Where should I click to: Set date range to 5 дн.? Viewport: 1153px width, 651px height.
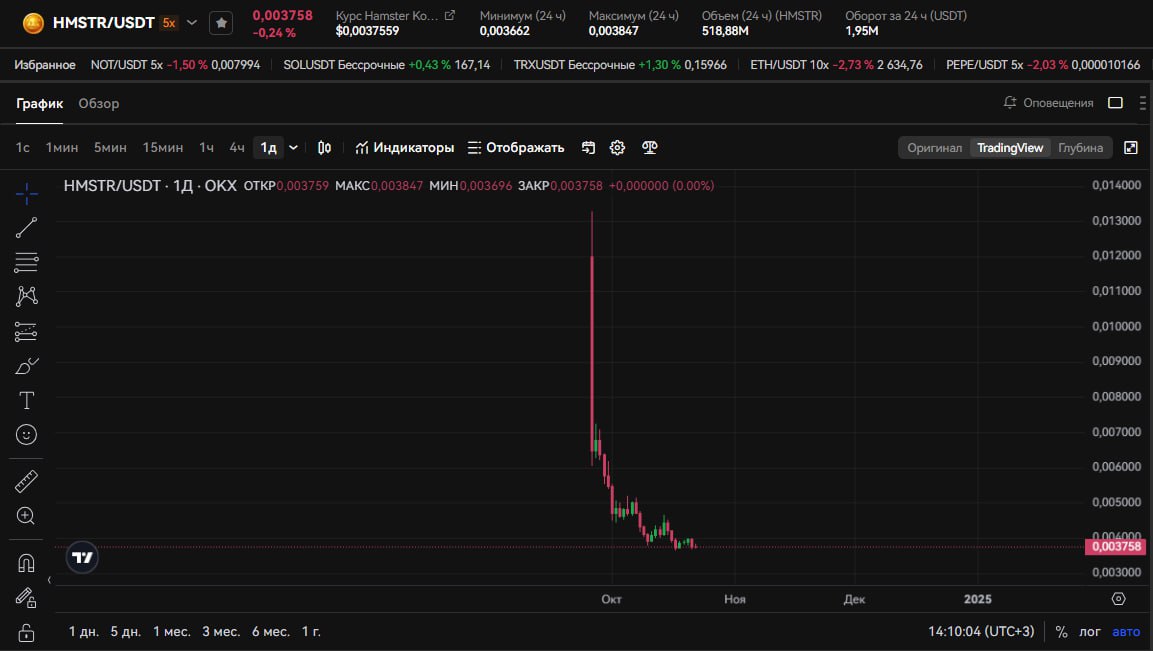pyautogui.click(x=126, y=632)
